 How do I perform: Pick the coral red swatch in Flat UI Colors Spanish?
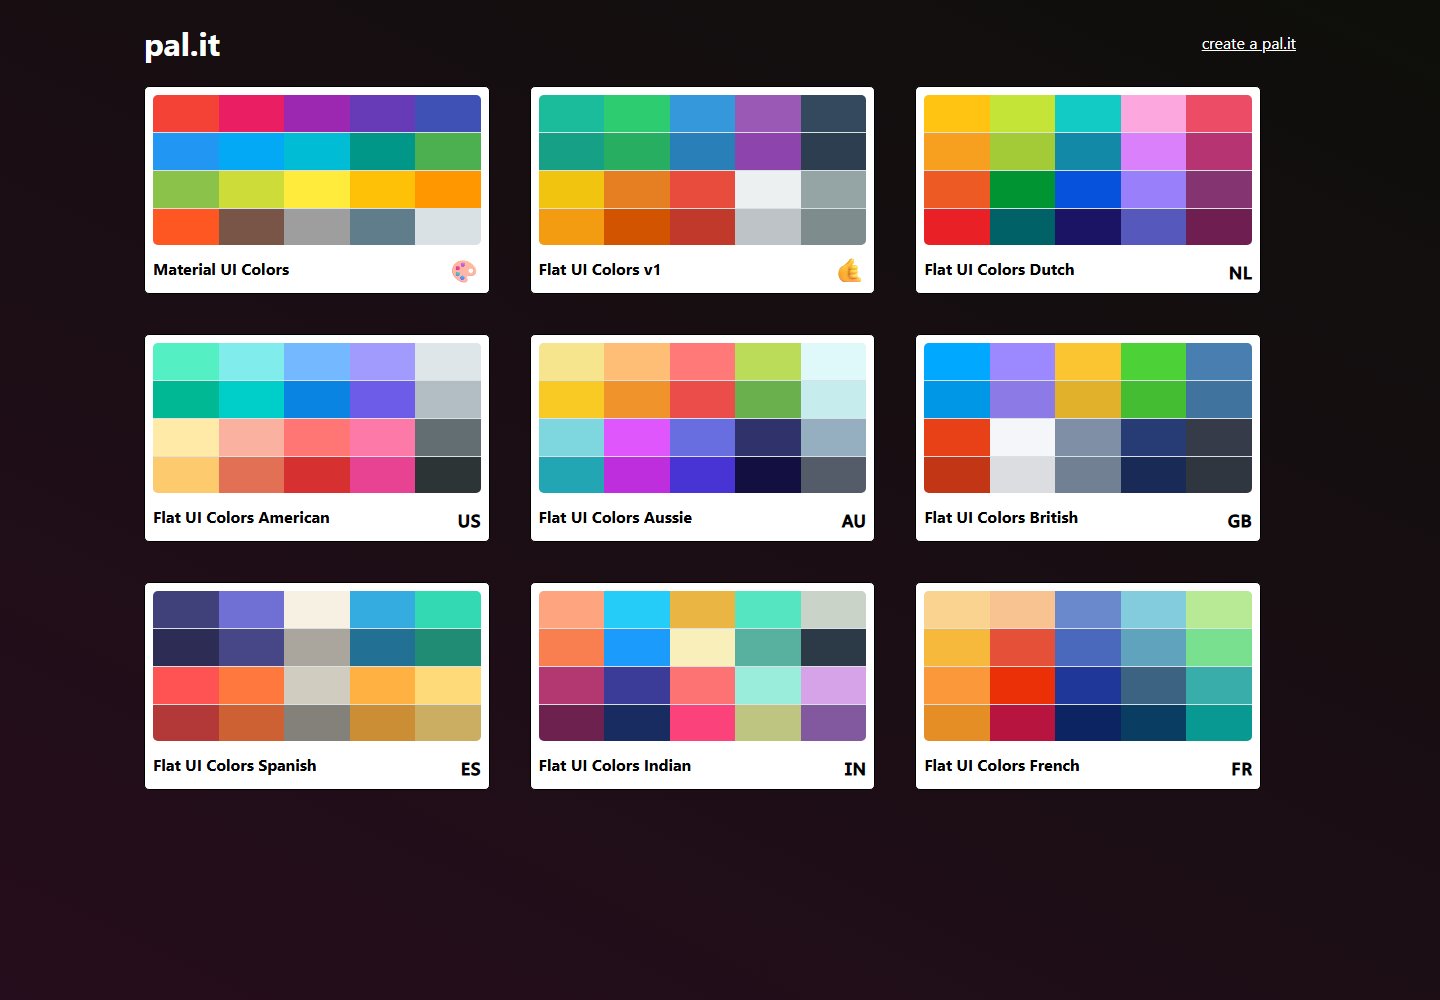(x=186, y=685)
